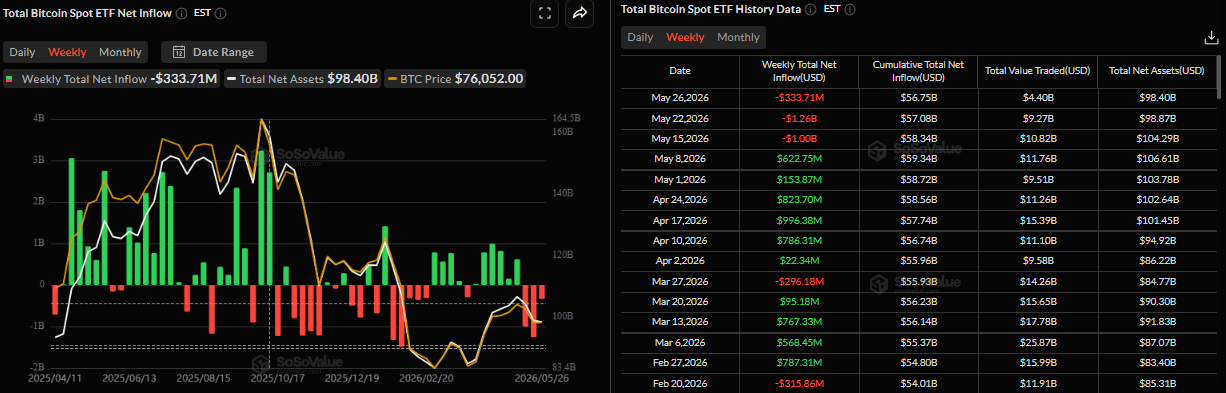Click the May 1,2026 date cell
The width and height of the screenshot is (1226, 393).
(x=680, y=179)
